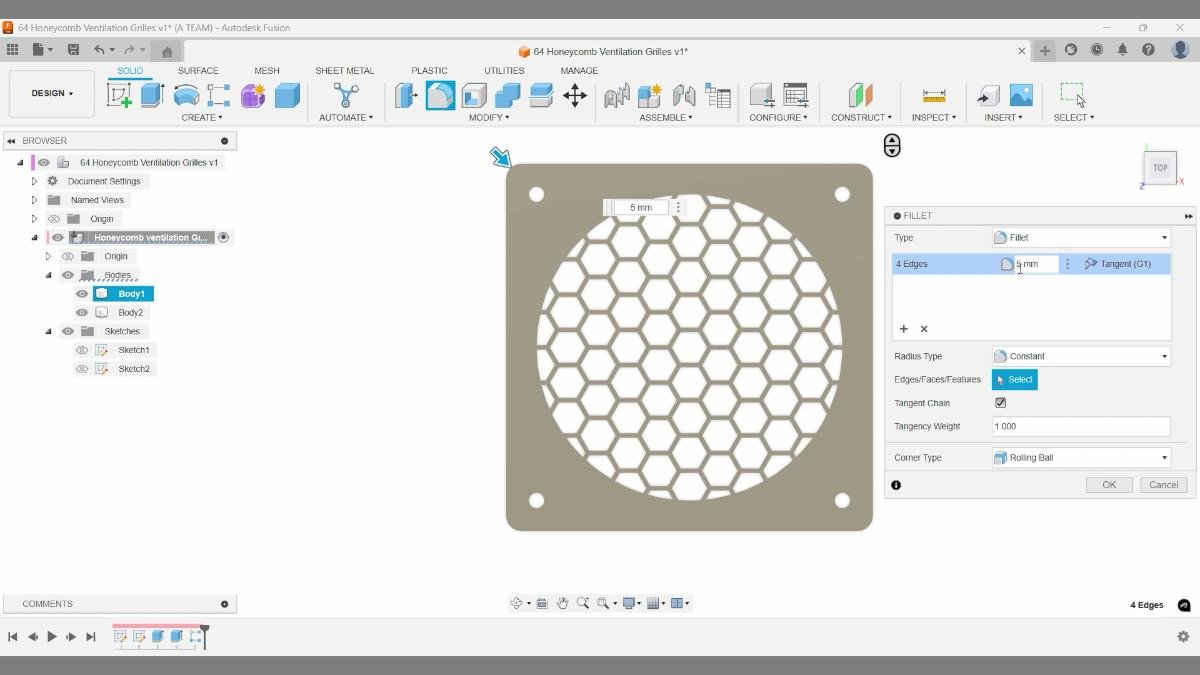Switch to the MESH tab

267,71
